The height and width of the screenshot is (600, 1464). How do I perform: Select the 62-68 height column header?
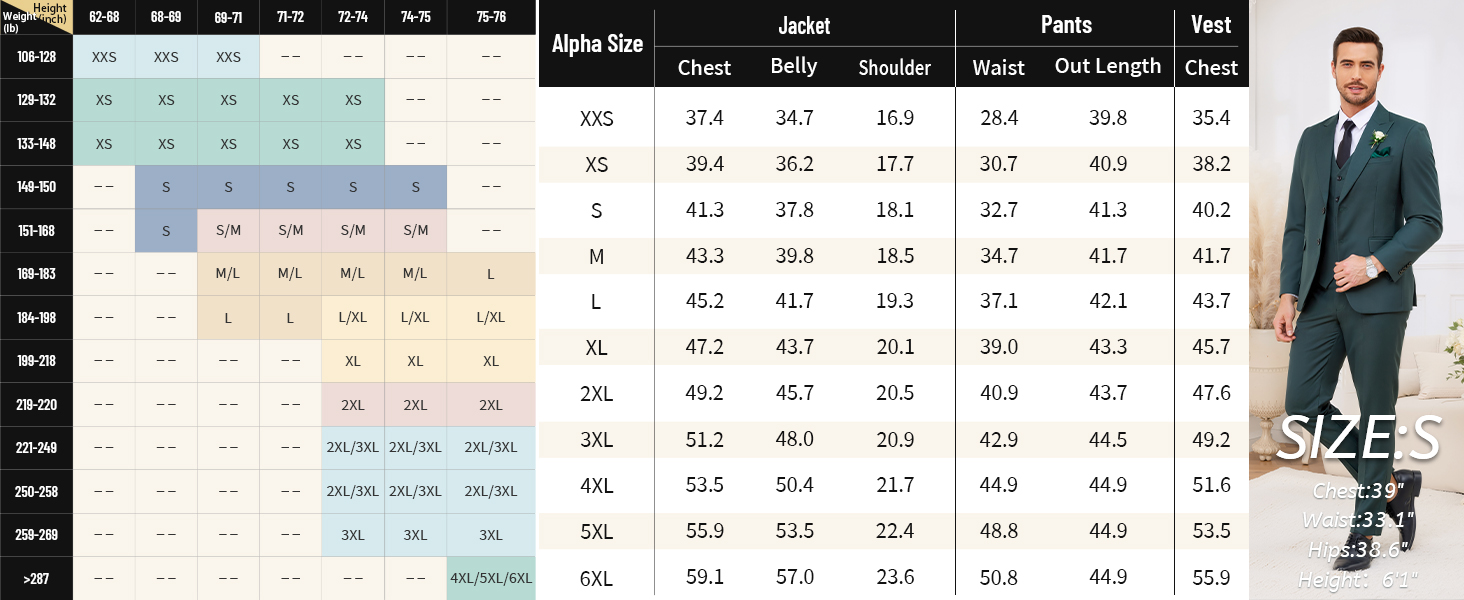coord(104,17)
